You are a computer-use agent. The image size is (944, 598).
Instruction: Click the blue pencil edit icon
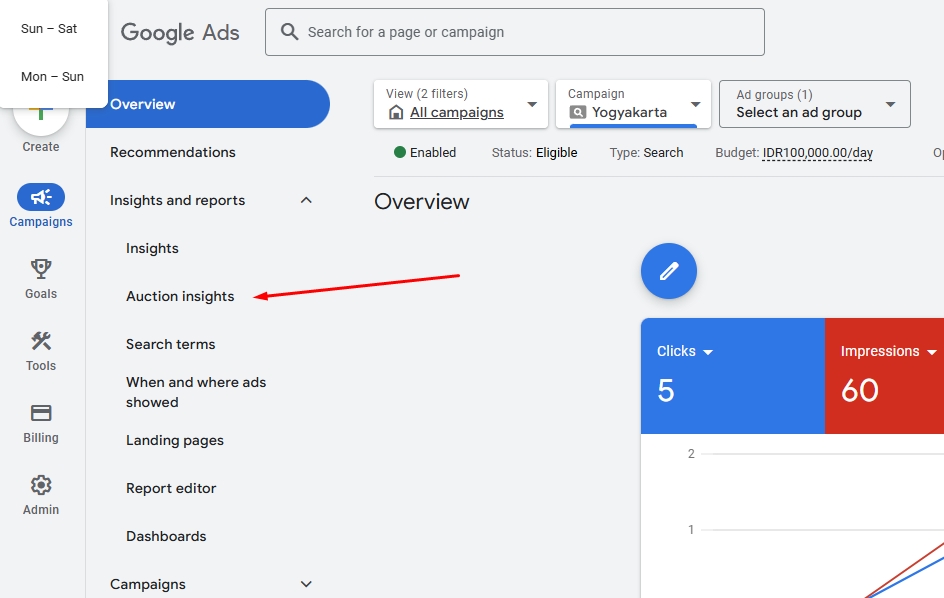point(668,270)
